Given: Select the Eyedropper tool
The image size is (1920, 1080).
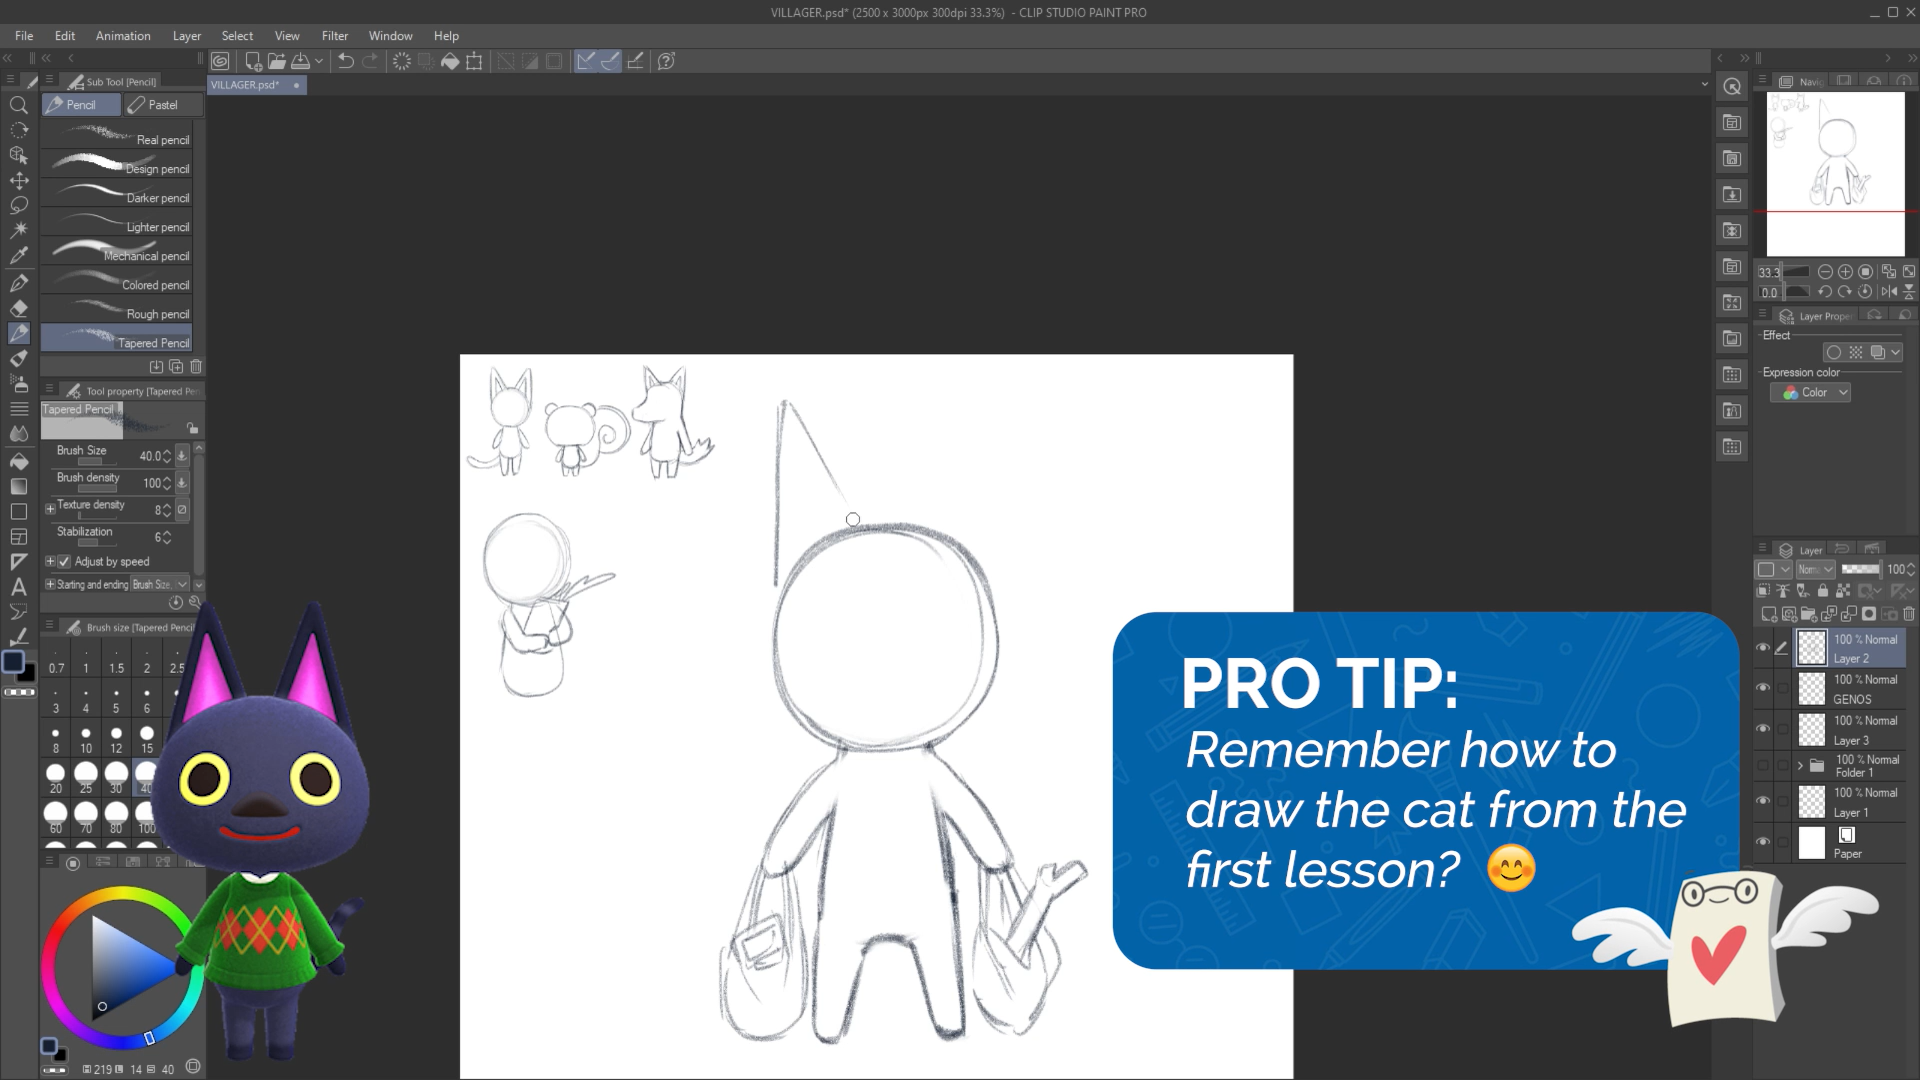Looking at the screenshot, I should [18, 257].
